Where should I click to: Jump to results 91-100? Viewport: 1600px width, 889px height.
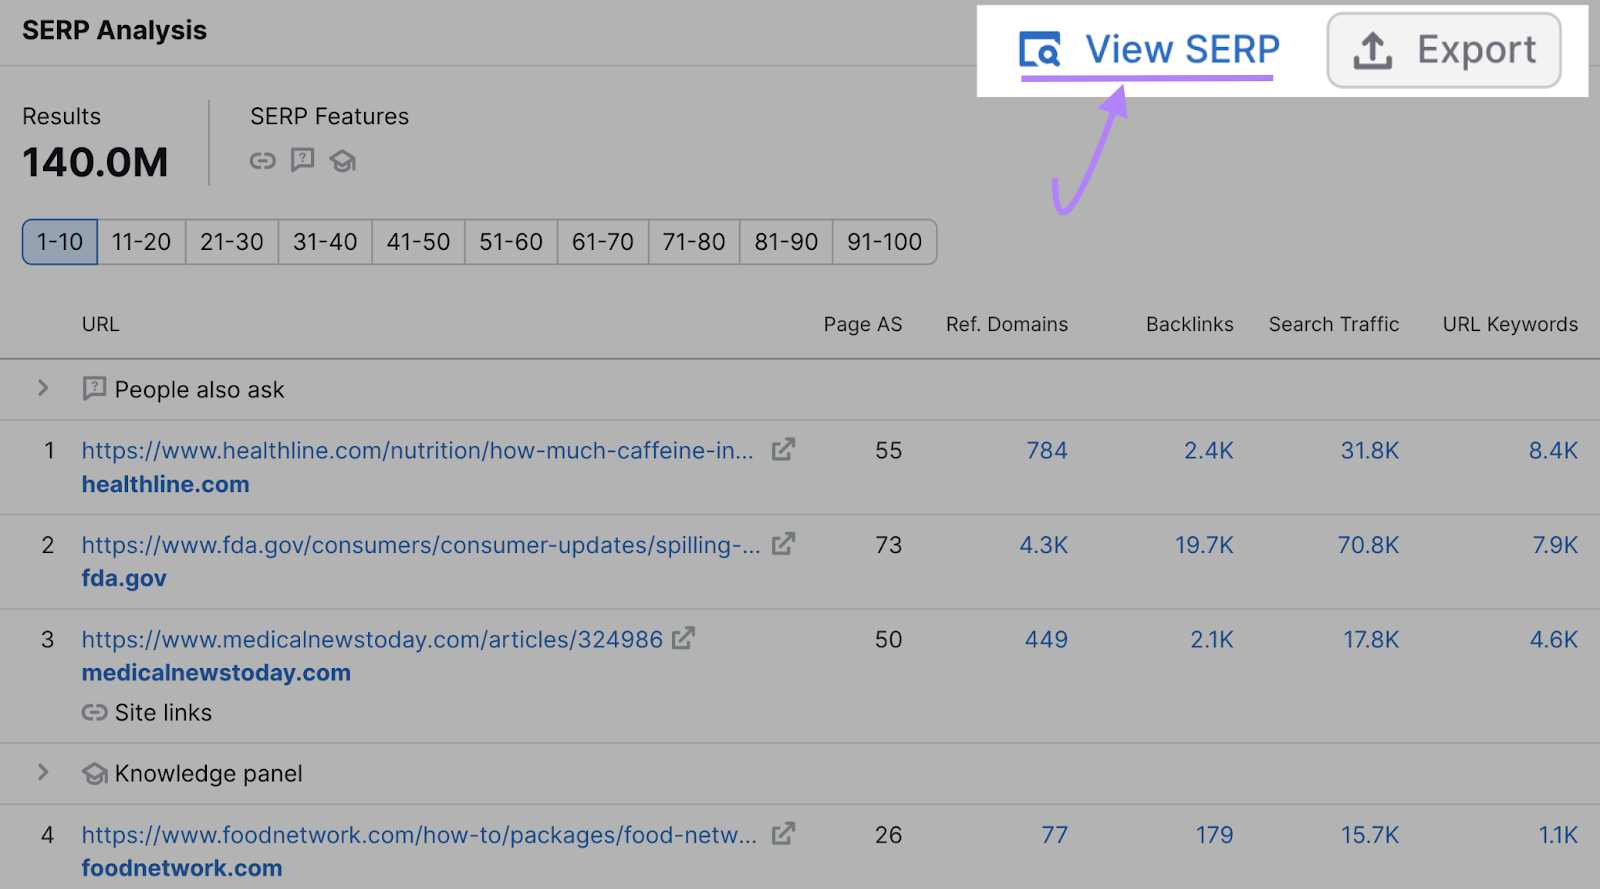pyautogui.click(x=885, y=242)
